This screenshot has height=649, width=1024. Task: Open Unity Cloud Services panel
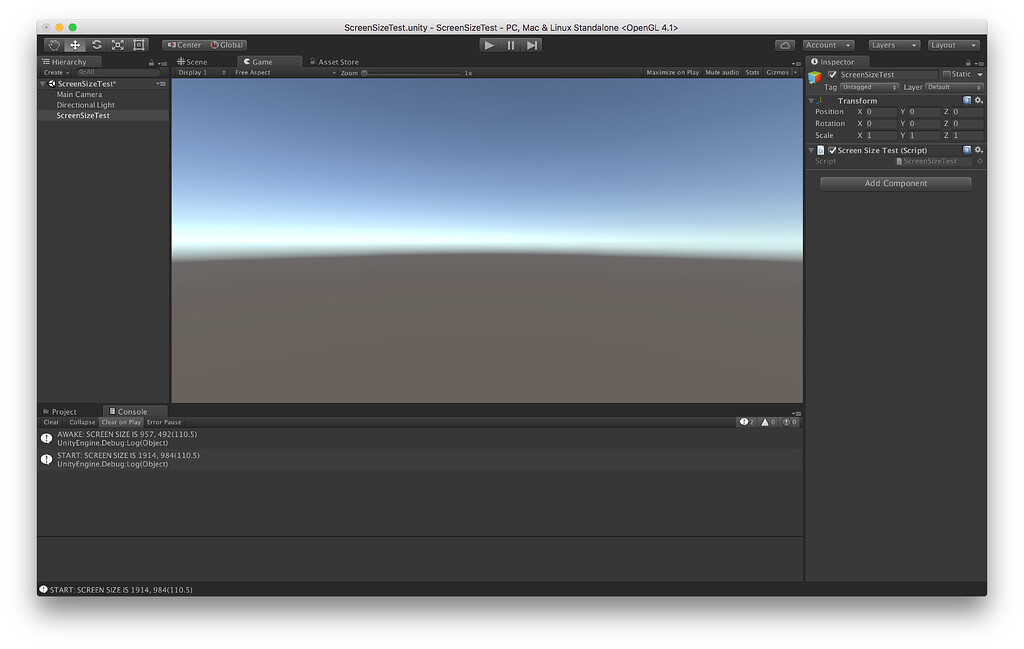point(786,44)
